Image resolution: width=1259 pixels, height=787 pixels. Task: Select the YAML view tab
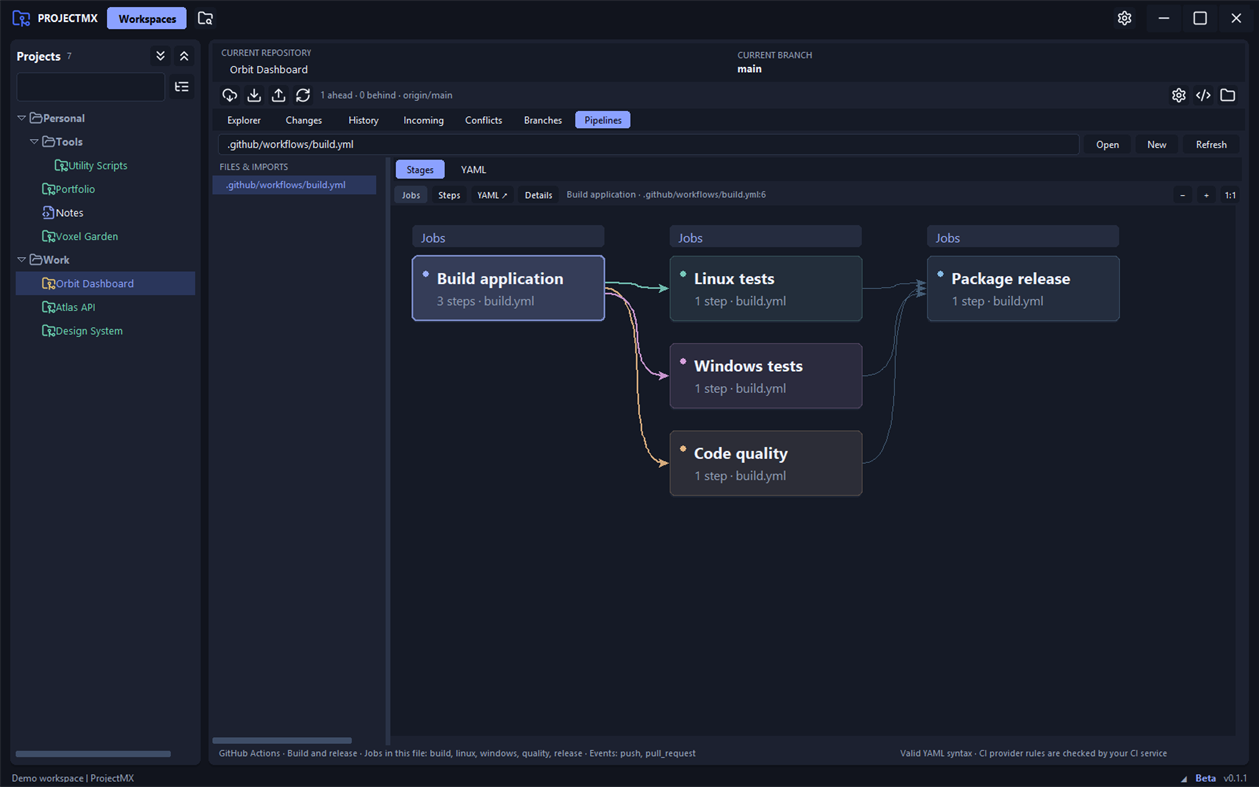click(x=473, y=170)
